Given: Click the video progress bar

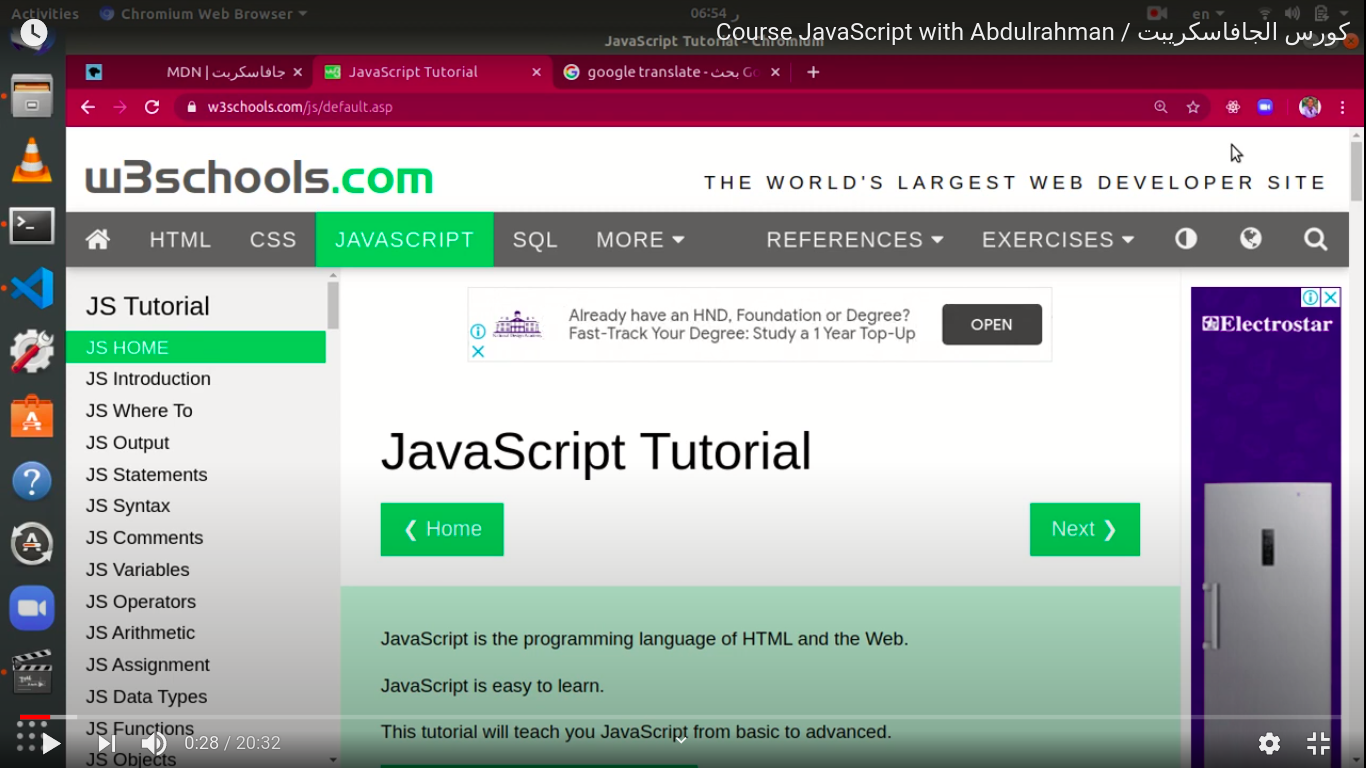Looking at the screenshot, I should pyautogui.click(x=683, y=717).
